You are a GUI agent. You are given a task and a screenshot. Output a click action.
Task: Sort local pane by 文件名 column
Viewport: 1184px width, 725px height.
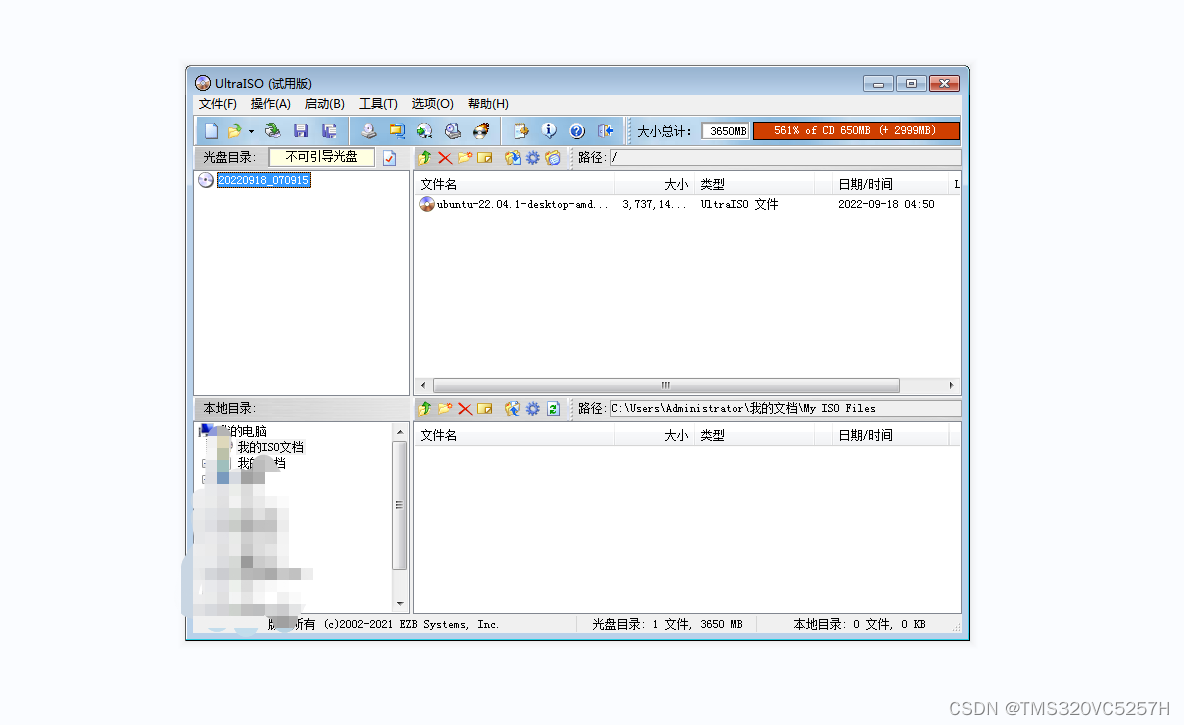point(515,435)
